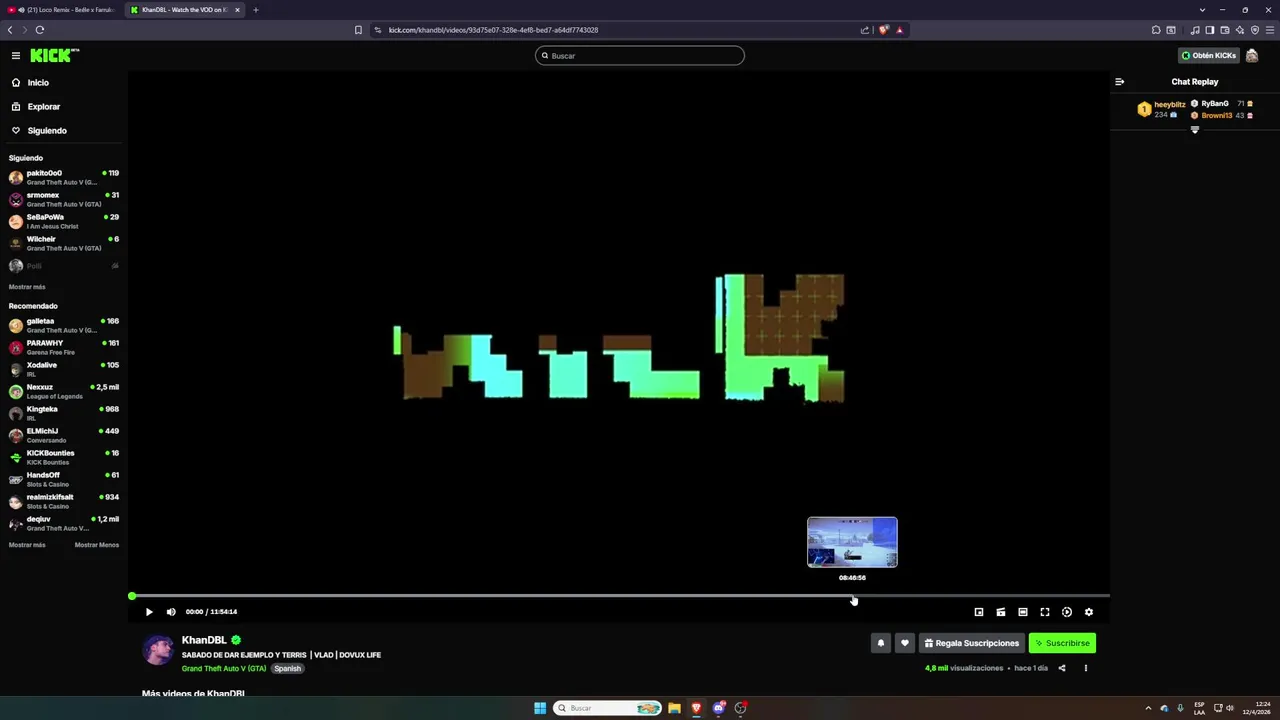The height and width of the screenshot is (720, 1280).
Task: Open realmizkifsalt recommended channel
Action: [64, 501]
